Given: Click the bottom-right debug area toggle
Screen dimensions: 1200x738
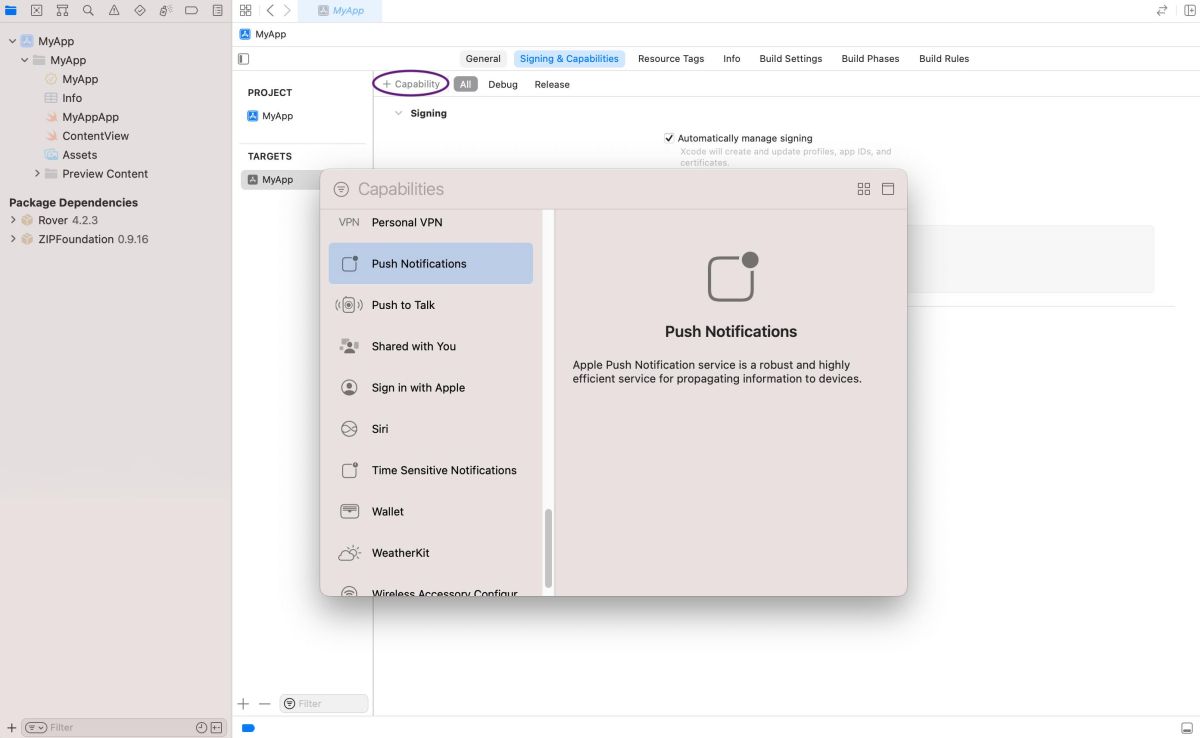Looking at the screenshot, I should 1188,728.
